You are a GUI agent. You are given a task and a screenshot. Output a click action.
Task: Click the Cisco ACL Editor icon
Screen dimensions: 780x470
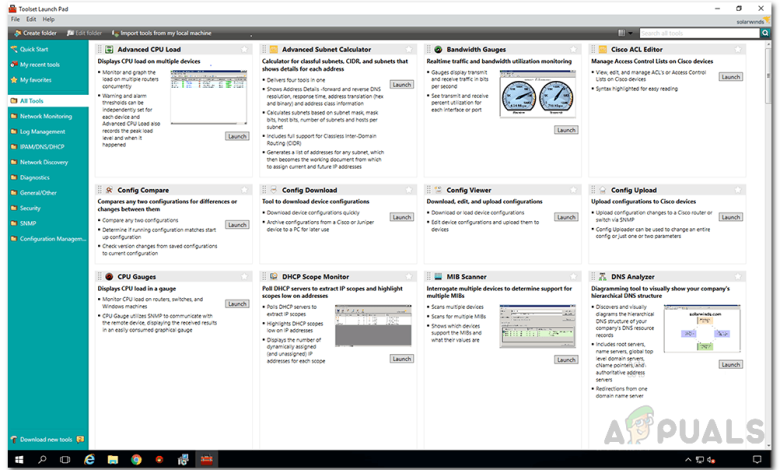click(x=603, y=49)
